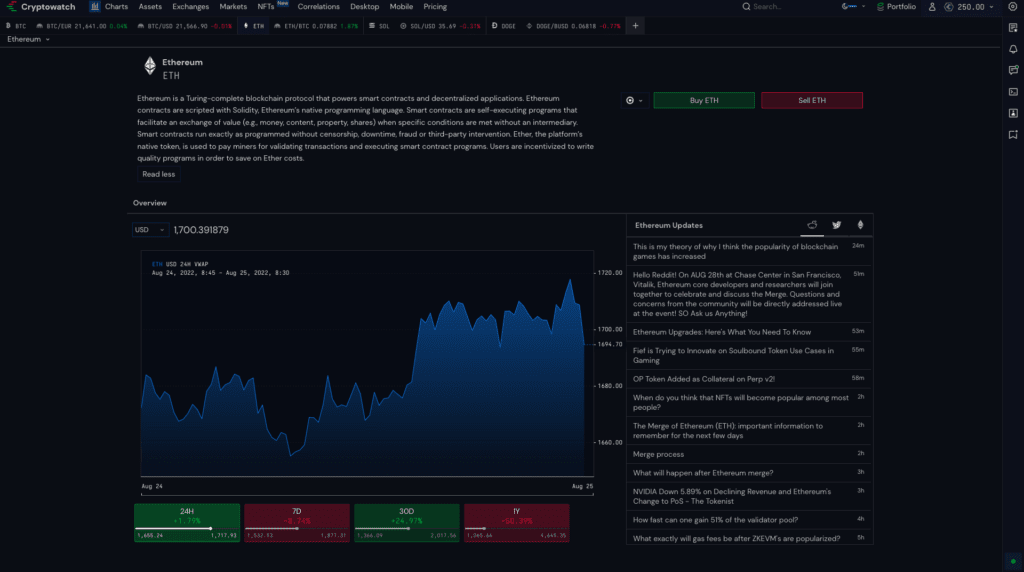Open 'How fast can one gain 51%' post

click(749, 520)
